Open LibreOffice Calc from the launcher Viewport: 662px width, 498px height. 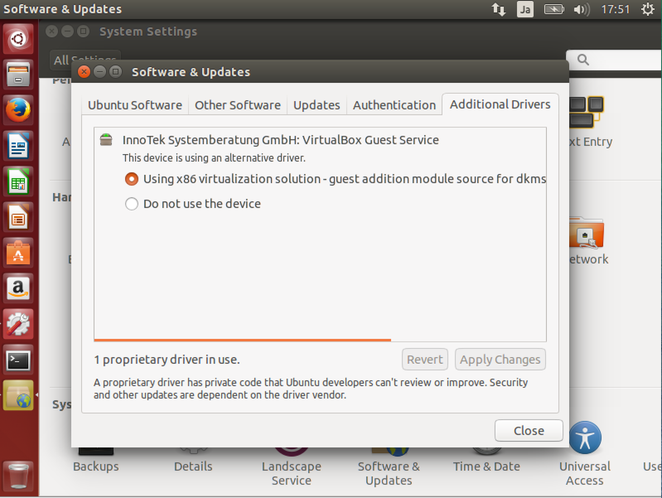(x=18, y=181)
